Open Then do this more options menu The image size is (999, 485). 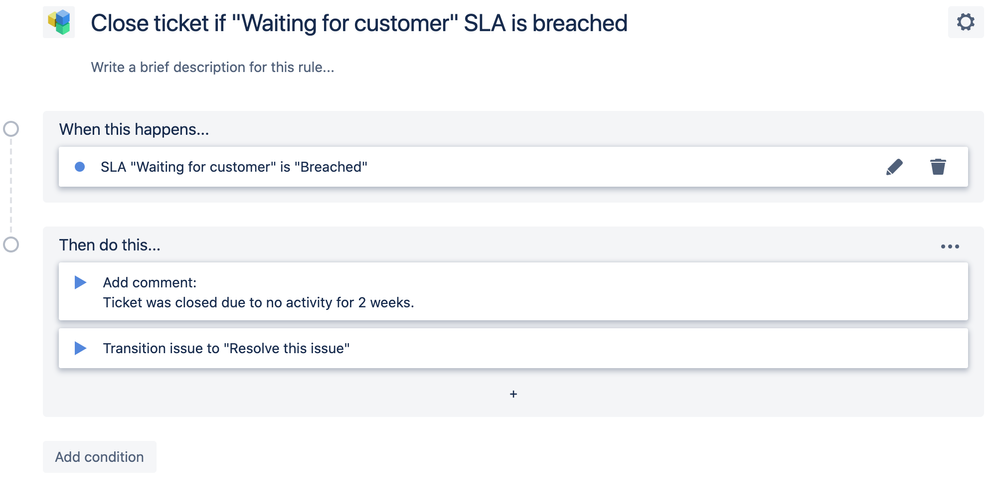pyautogui.click(x=950, y=246)
